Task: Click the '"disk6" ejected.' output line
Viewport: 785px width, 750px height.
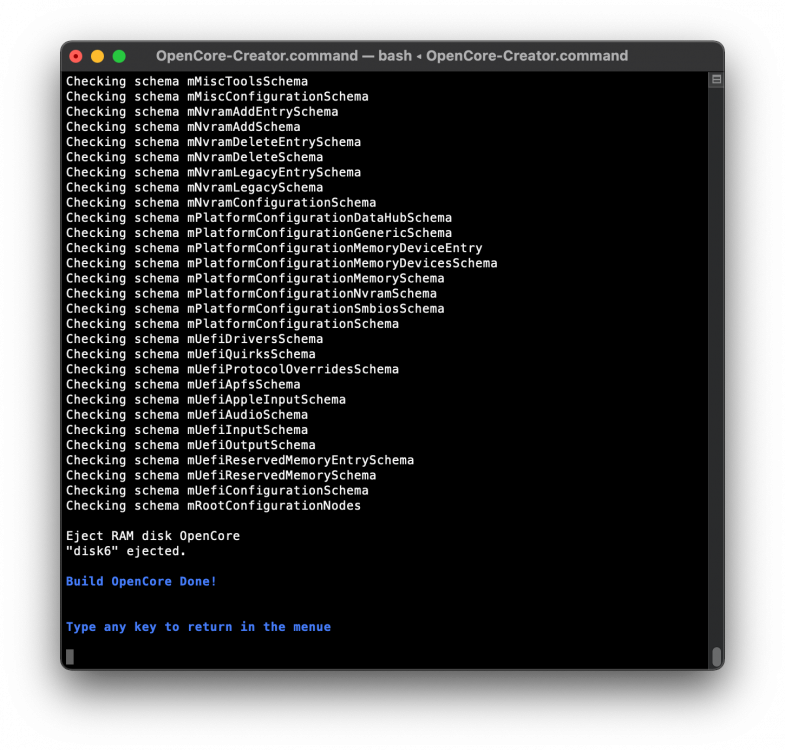Action: pyautogui.click(x=126, y=551)
